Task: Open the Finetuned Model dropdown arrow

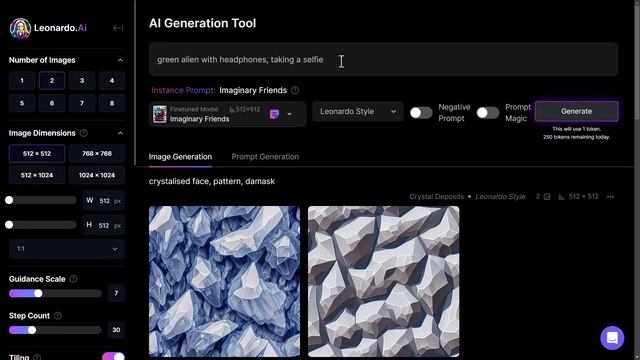Action: coord(289,114)
